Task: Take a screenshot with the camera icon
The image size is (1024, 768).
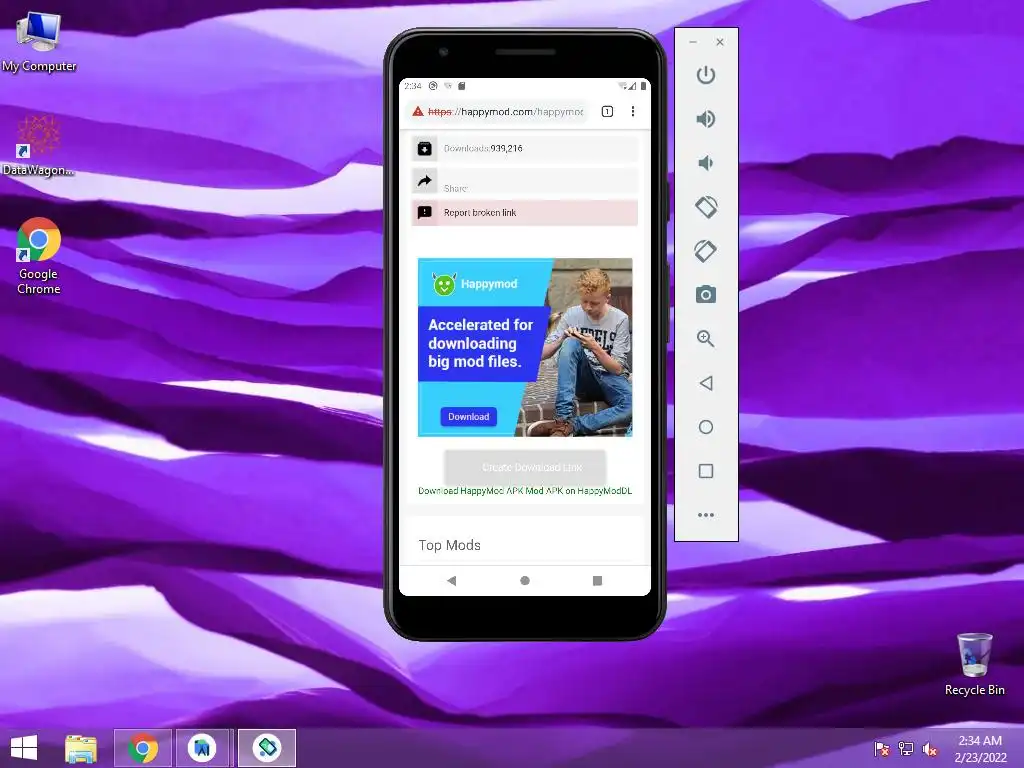Action: tap(705, 295)
